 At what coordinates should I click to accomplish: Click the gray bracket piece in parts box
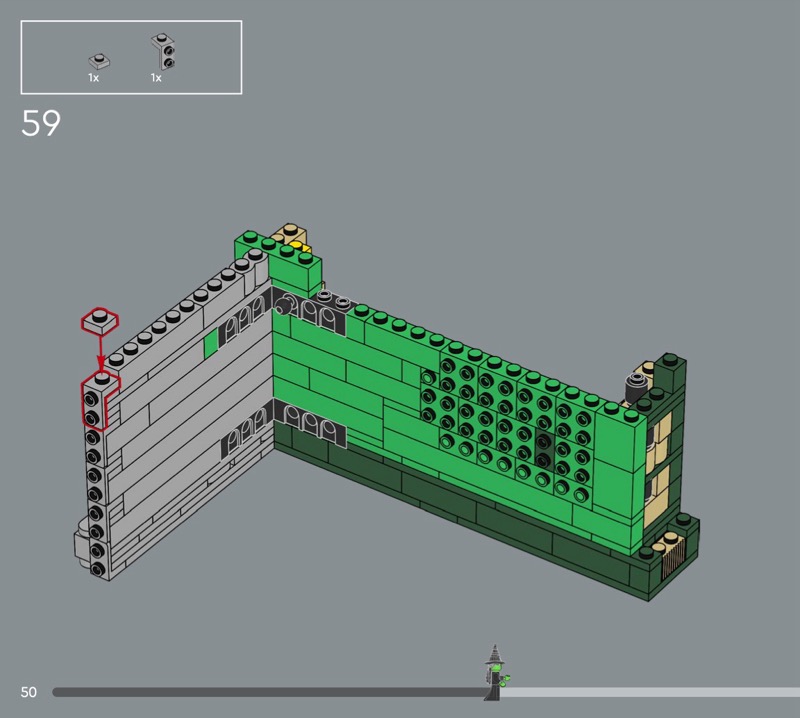pyautogui.click(x=161, y=52)
